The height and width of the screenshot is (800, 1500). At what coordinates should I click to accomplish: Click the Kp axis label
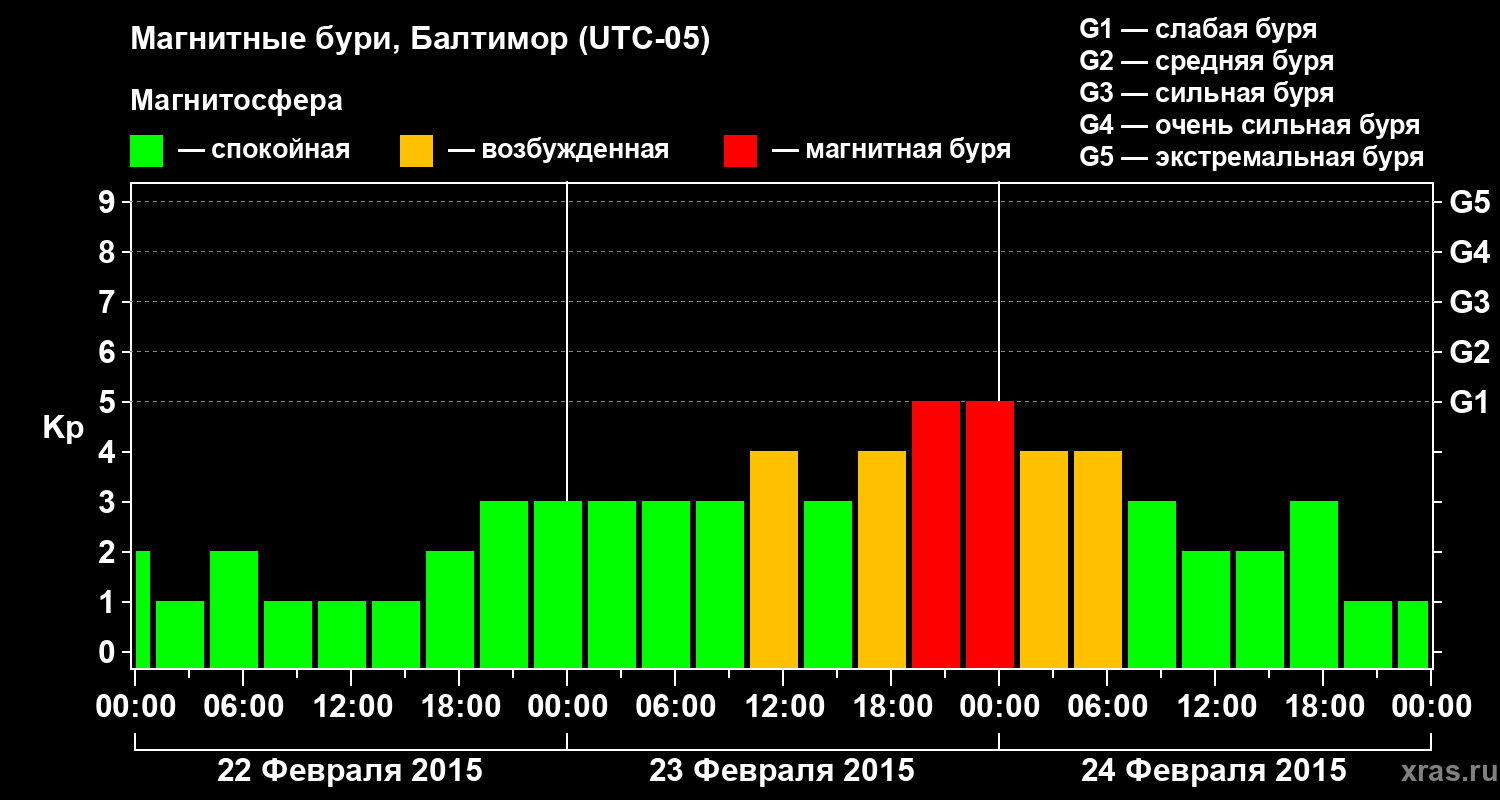(63, 429)
